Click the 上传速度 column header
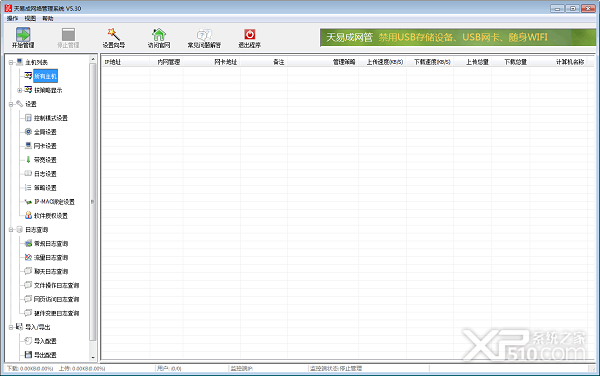This screenshot has width=600, height=376. [382, 62]
